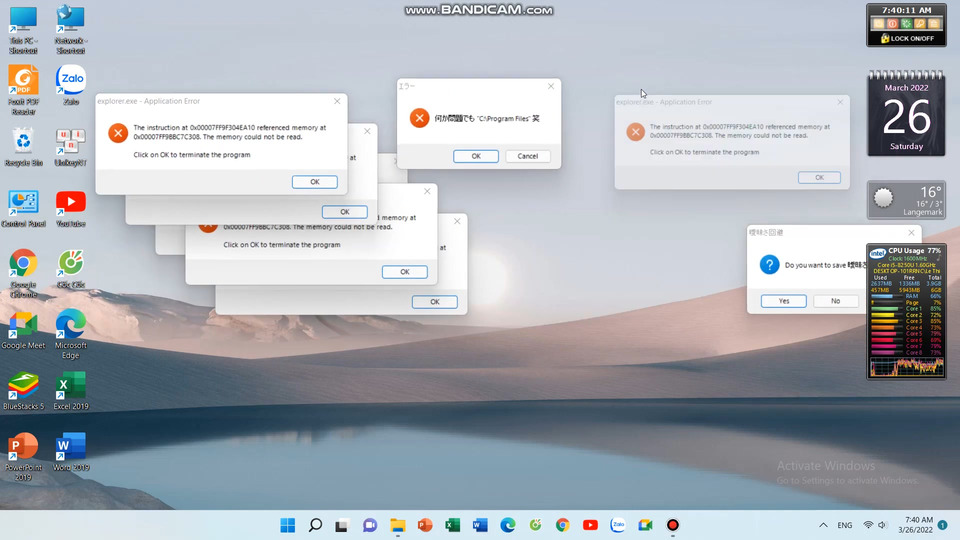The image size is (960, 540).
Task: Open Zalo from the taskbar
Action: pyautogui.click(x=618, y=525)
